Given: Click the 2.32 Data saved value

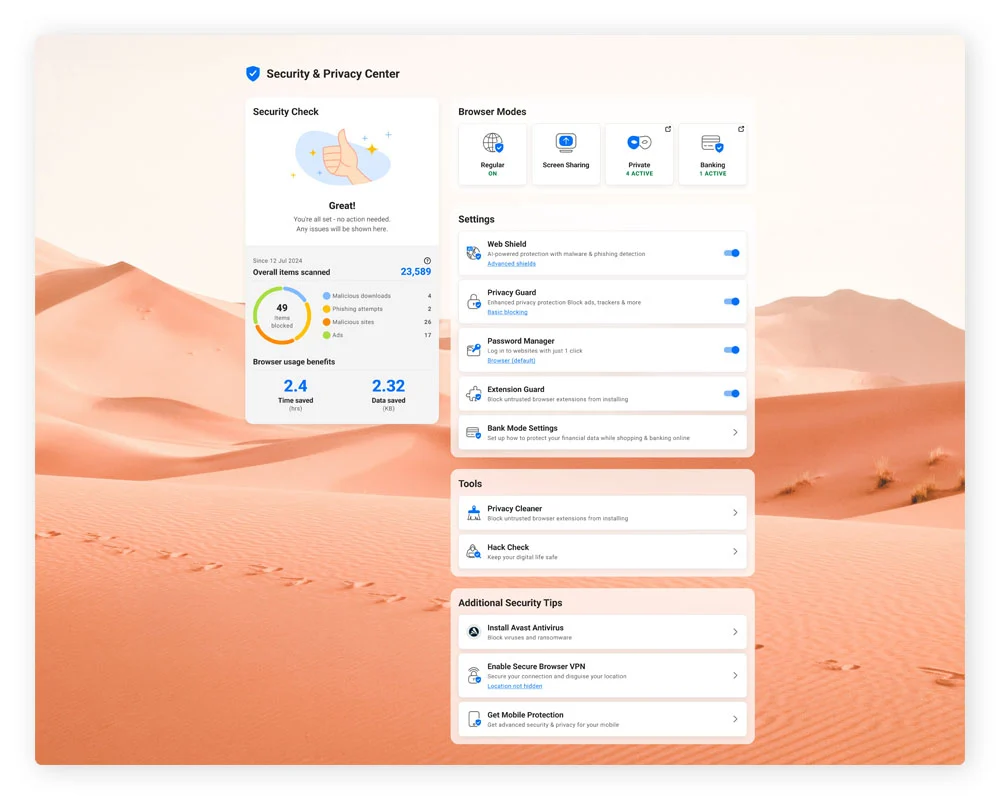Looking at the screenshot, I should (x=388, y=386).
